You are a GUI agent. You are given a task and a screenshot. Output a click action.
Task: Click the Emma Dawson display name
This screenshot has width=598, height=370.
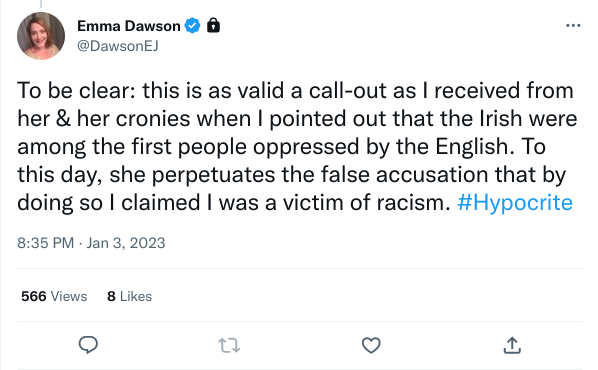click(129, 26)
